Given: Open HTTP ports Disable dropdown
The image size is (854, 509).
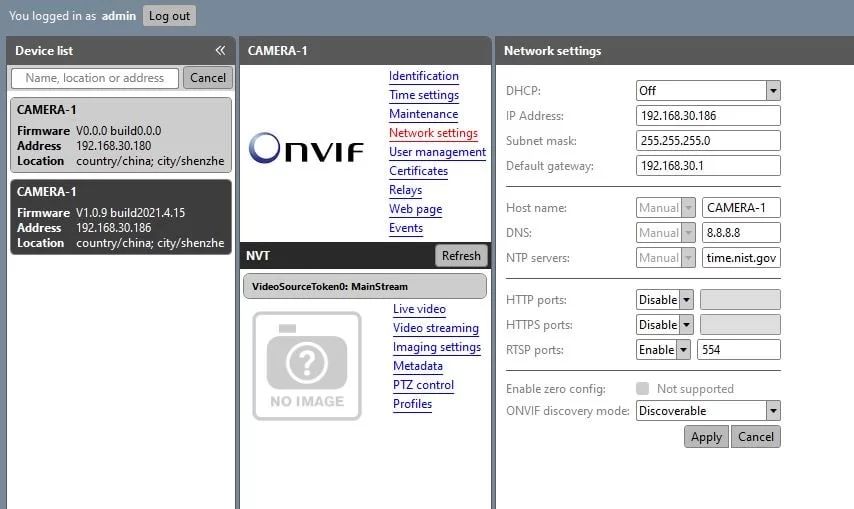Looking at the screenshot, I should point(664,300).
